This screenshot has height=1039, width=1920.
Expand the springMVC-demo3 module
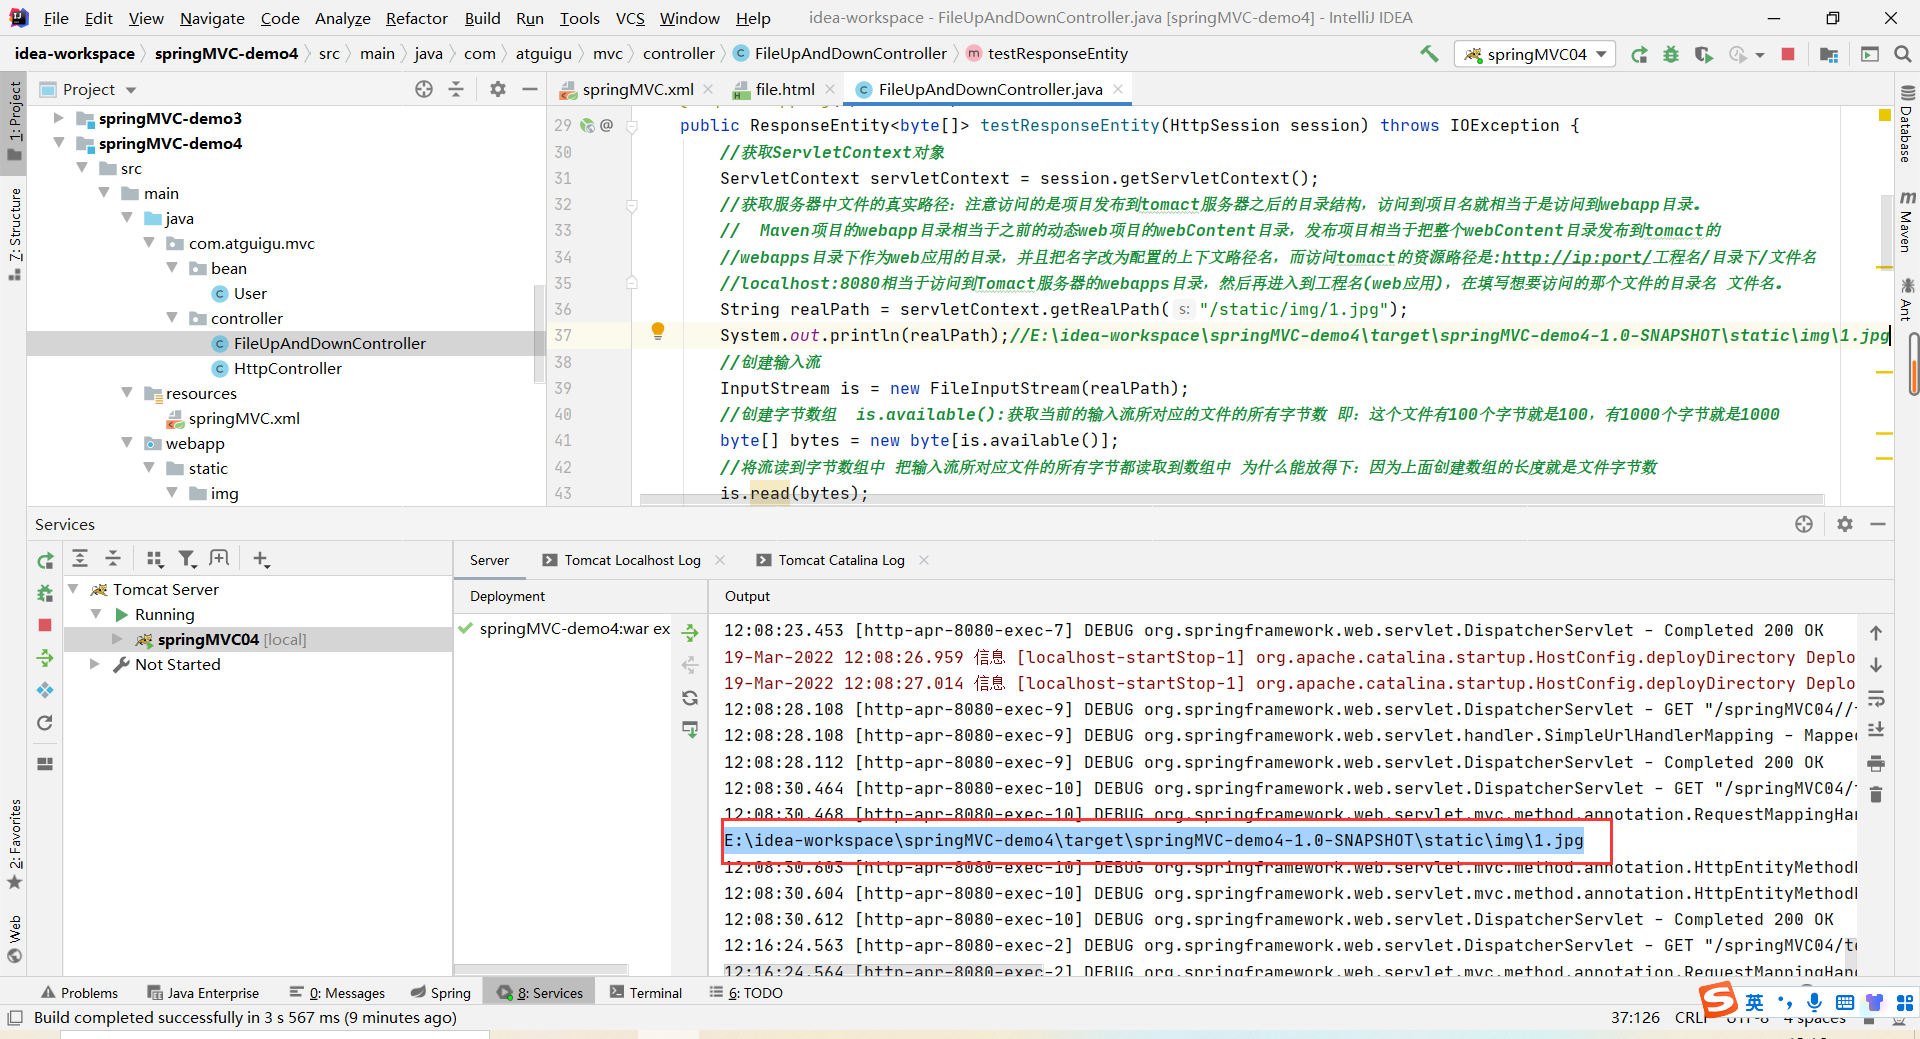coord(59,118)
